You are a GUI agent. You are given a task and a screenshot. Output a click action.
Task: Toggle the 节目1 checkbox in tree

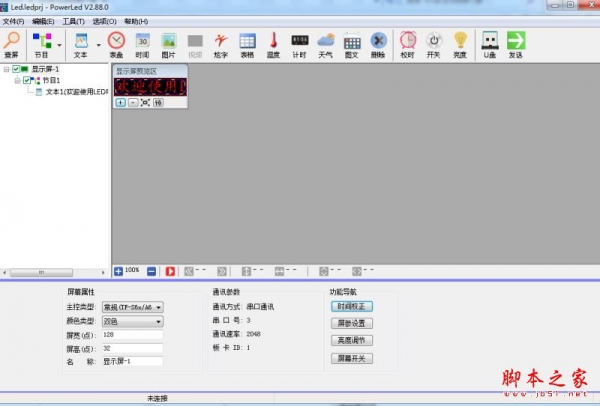tap(28, 80)
